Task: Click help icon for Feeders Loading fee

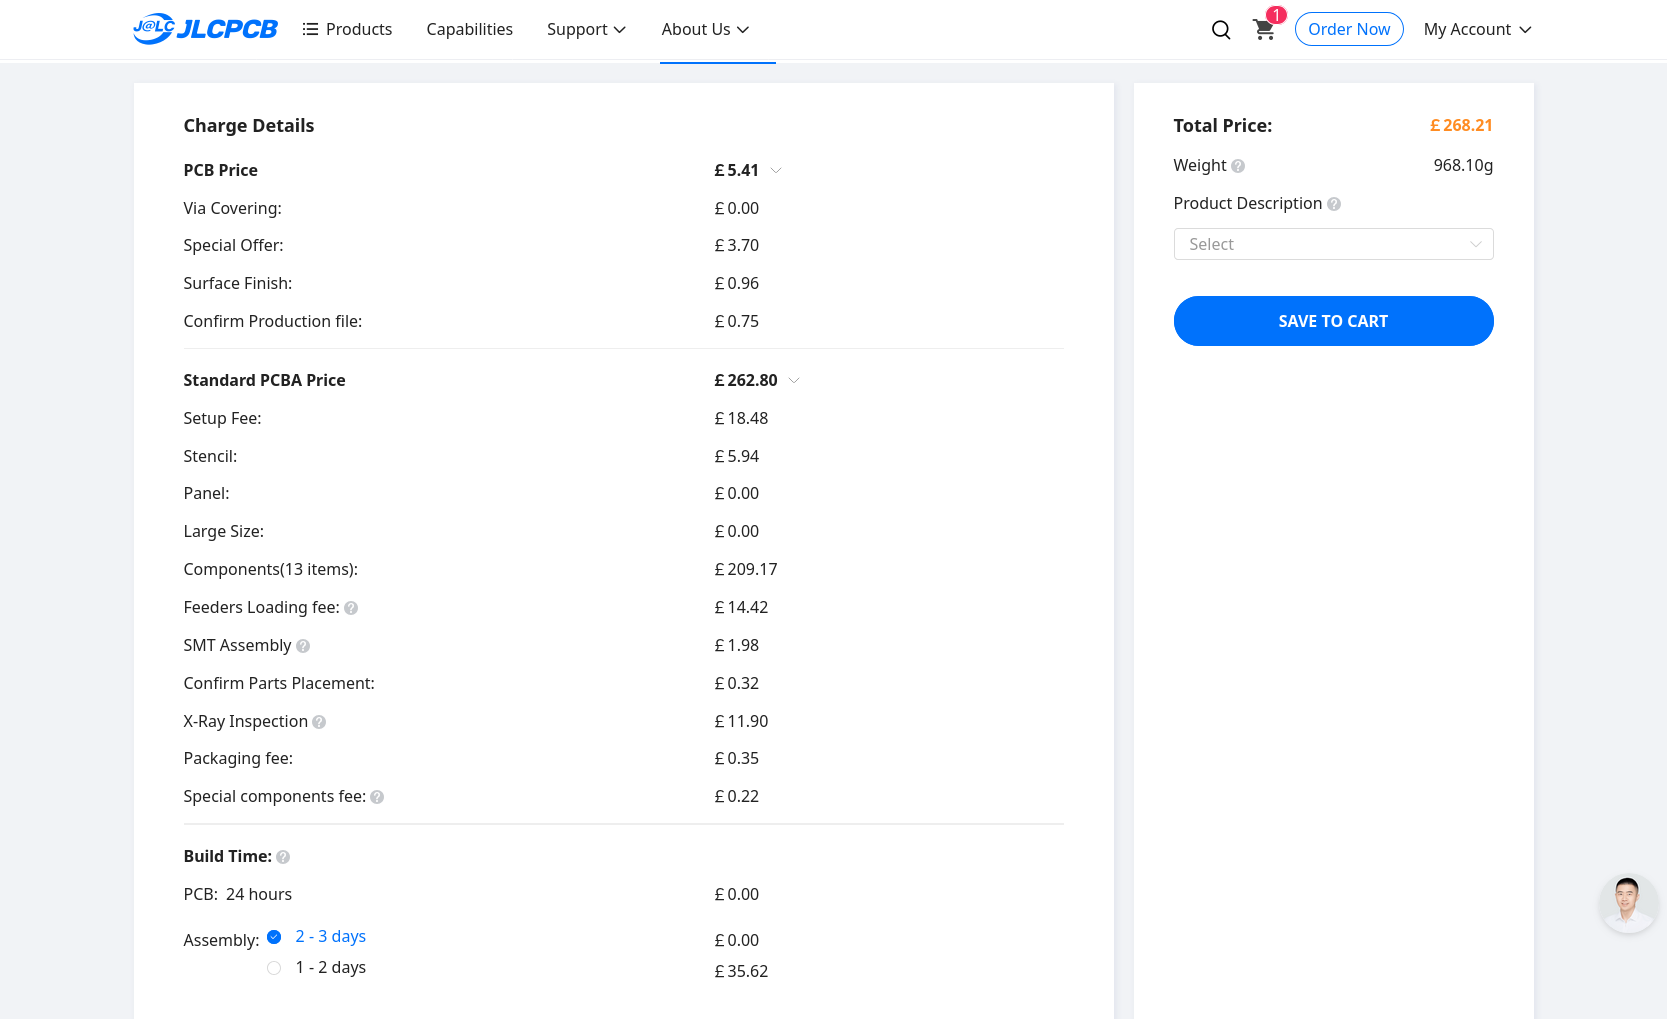Action: (351, 608)
